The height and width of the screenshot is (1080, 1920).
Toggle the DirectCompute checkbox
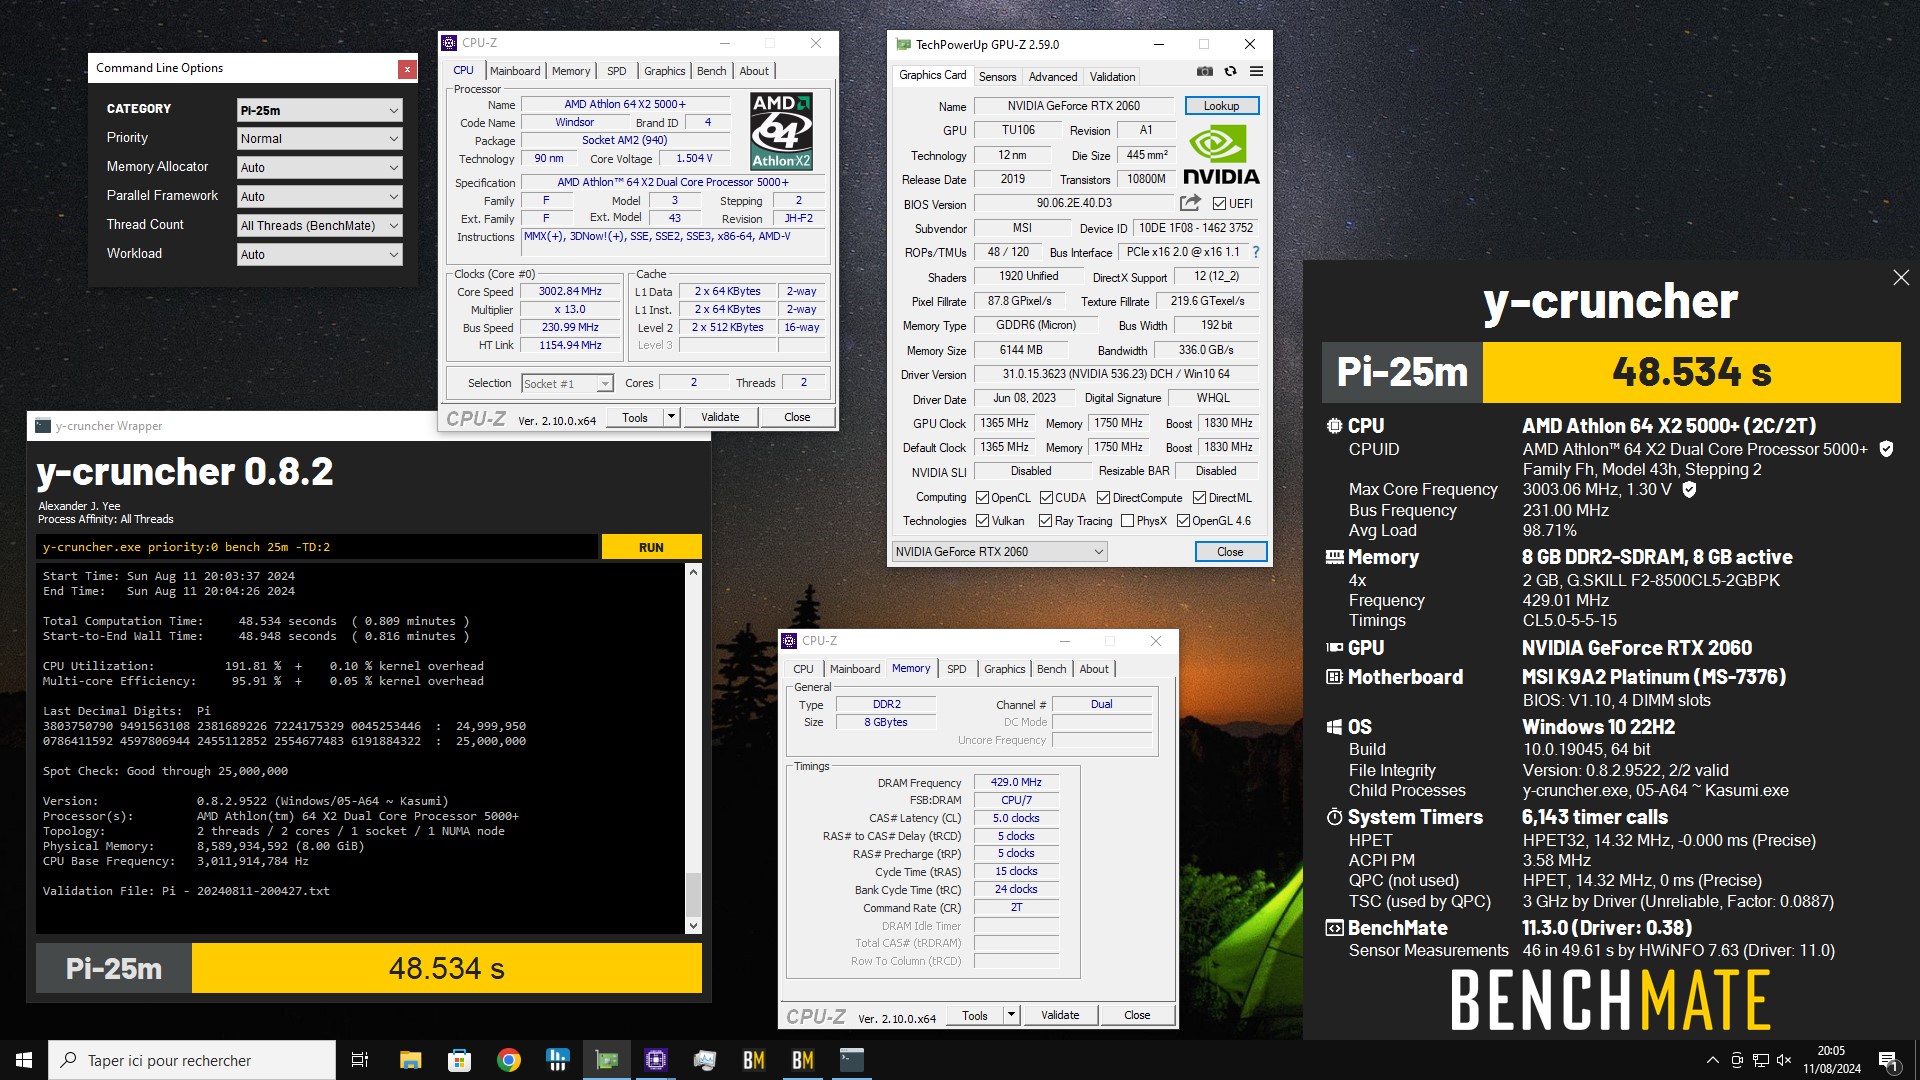1103,498
